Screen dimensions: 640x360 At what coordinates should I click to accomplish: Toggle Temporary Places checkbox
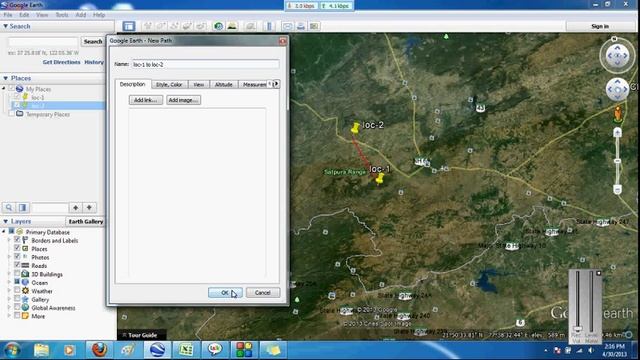point(11,114)
